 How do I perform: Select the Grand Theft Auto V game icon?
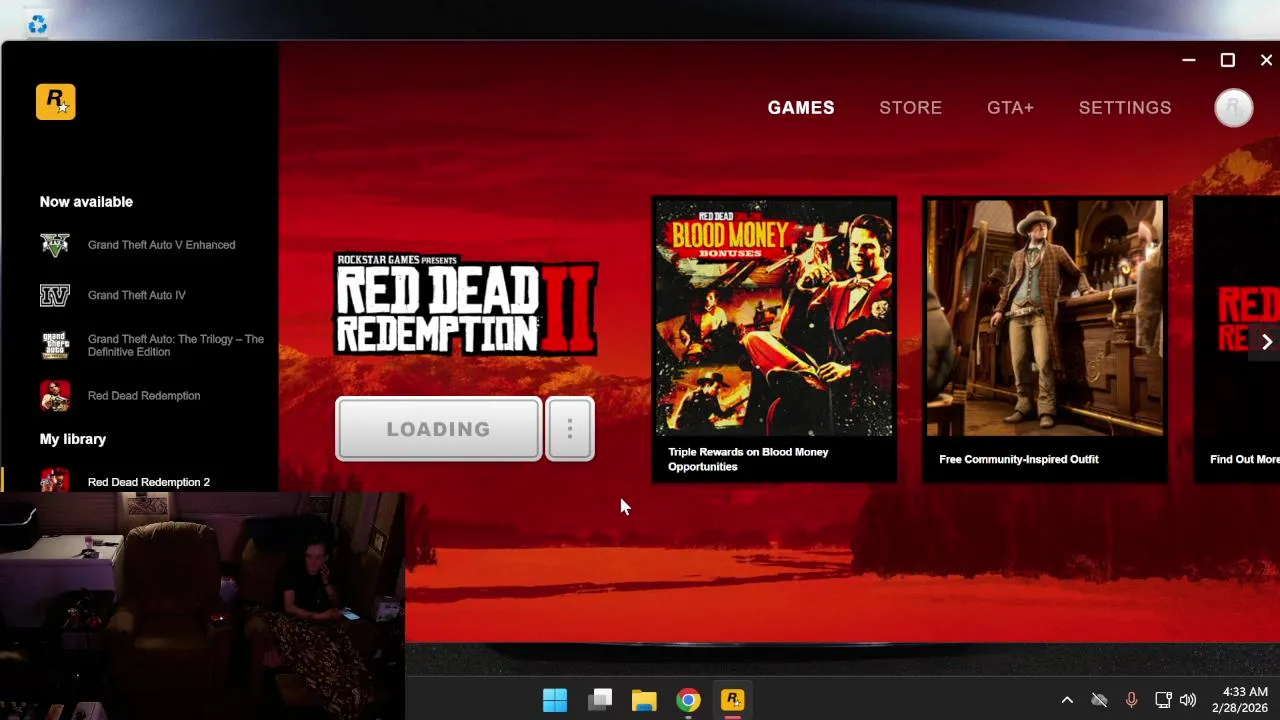[x=55, y=245]
